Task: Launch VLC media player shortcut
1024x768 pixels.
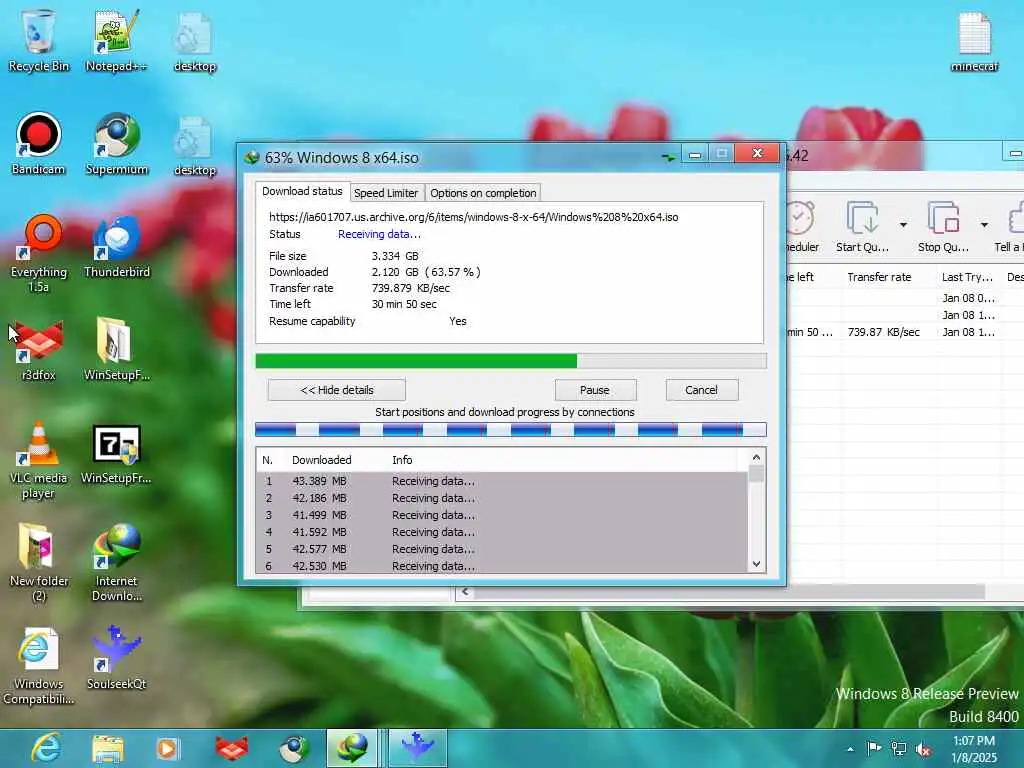Action: pyautogui.click(x=38, y=460)
